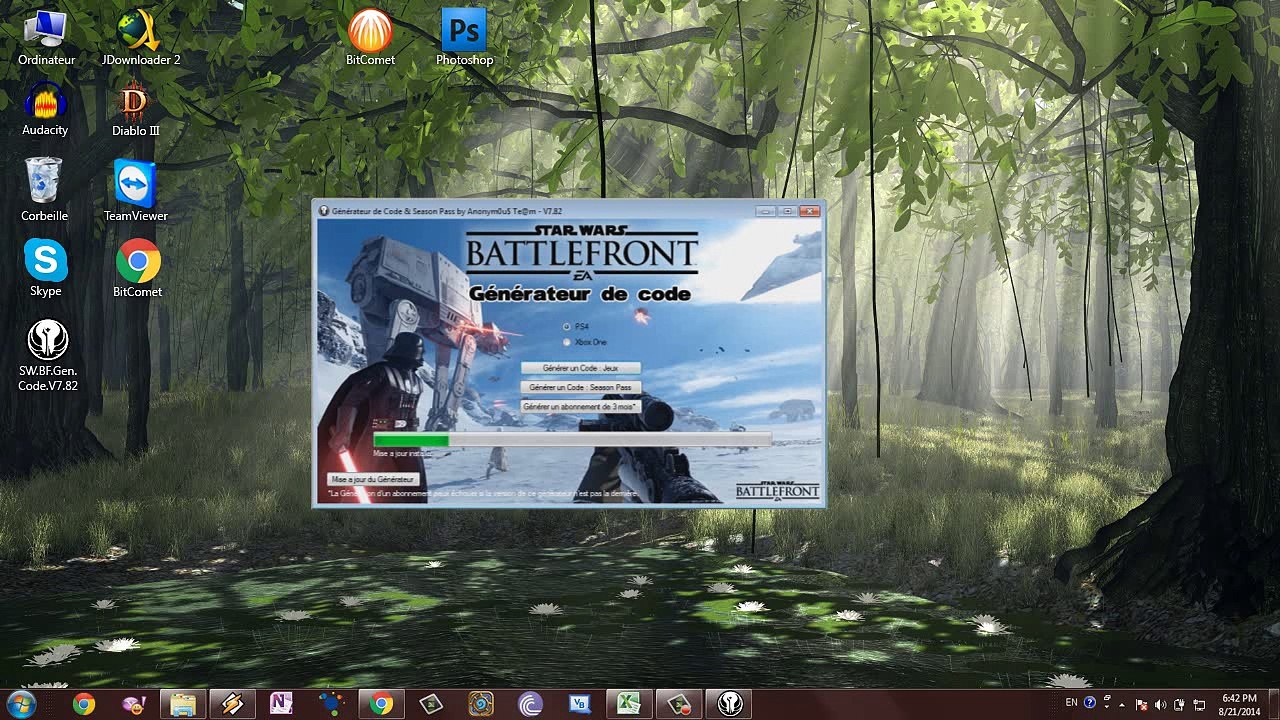This screenshot has width=1280, height=720.
Task: Select the TeamViewer desktop icon
Action: [x=136, y=190]
